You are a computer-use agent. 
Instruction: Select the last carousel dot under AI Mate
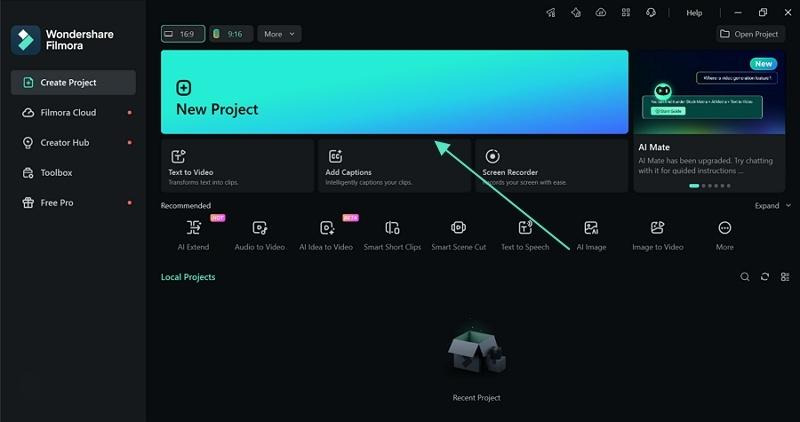729,186
